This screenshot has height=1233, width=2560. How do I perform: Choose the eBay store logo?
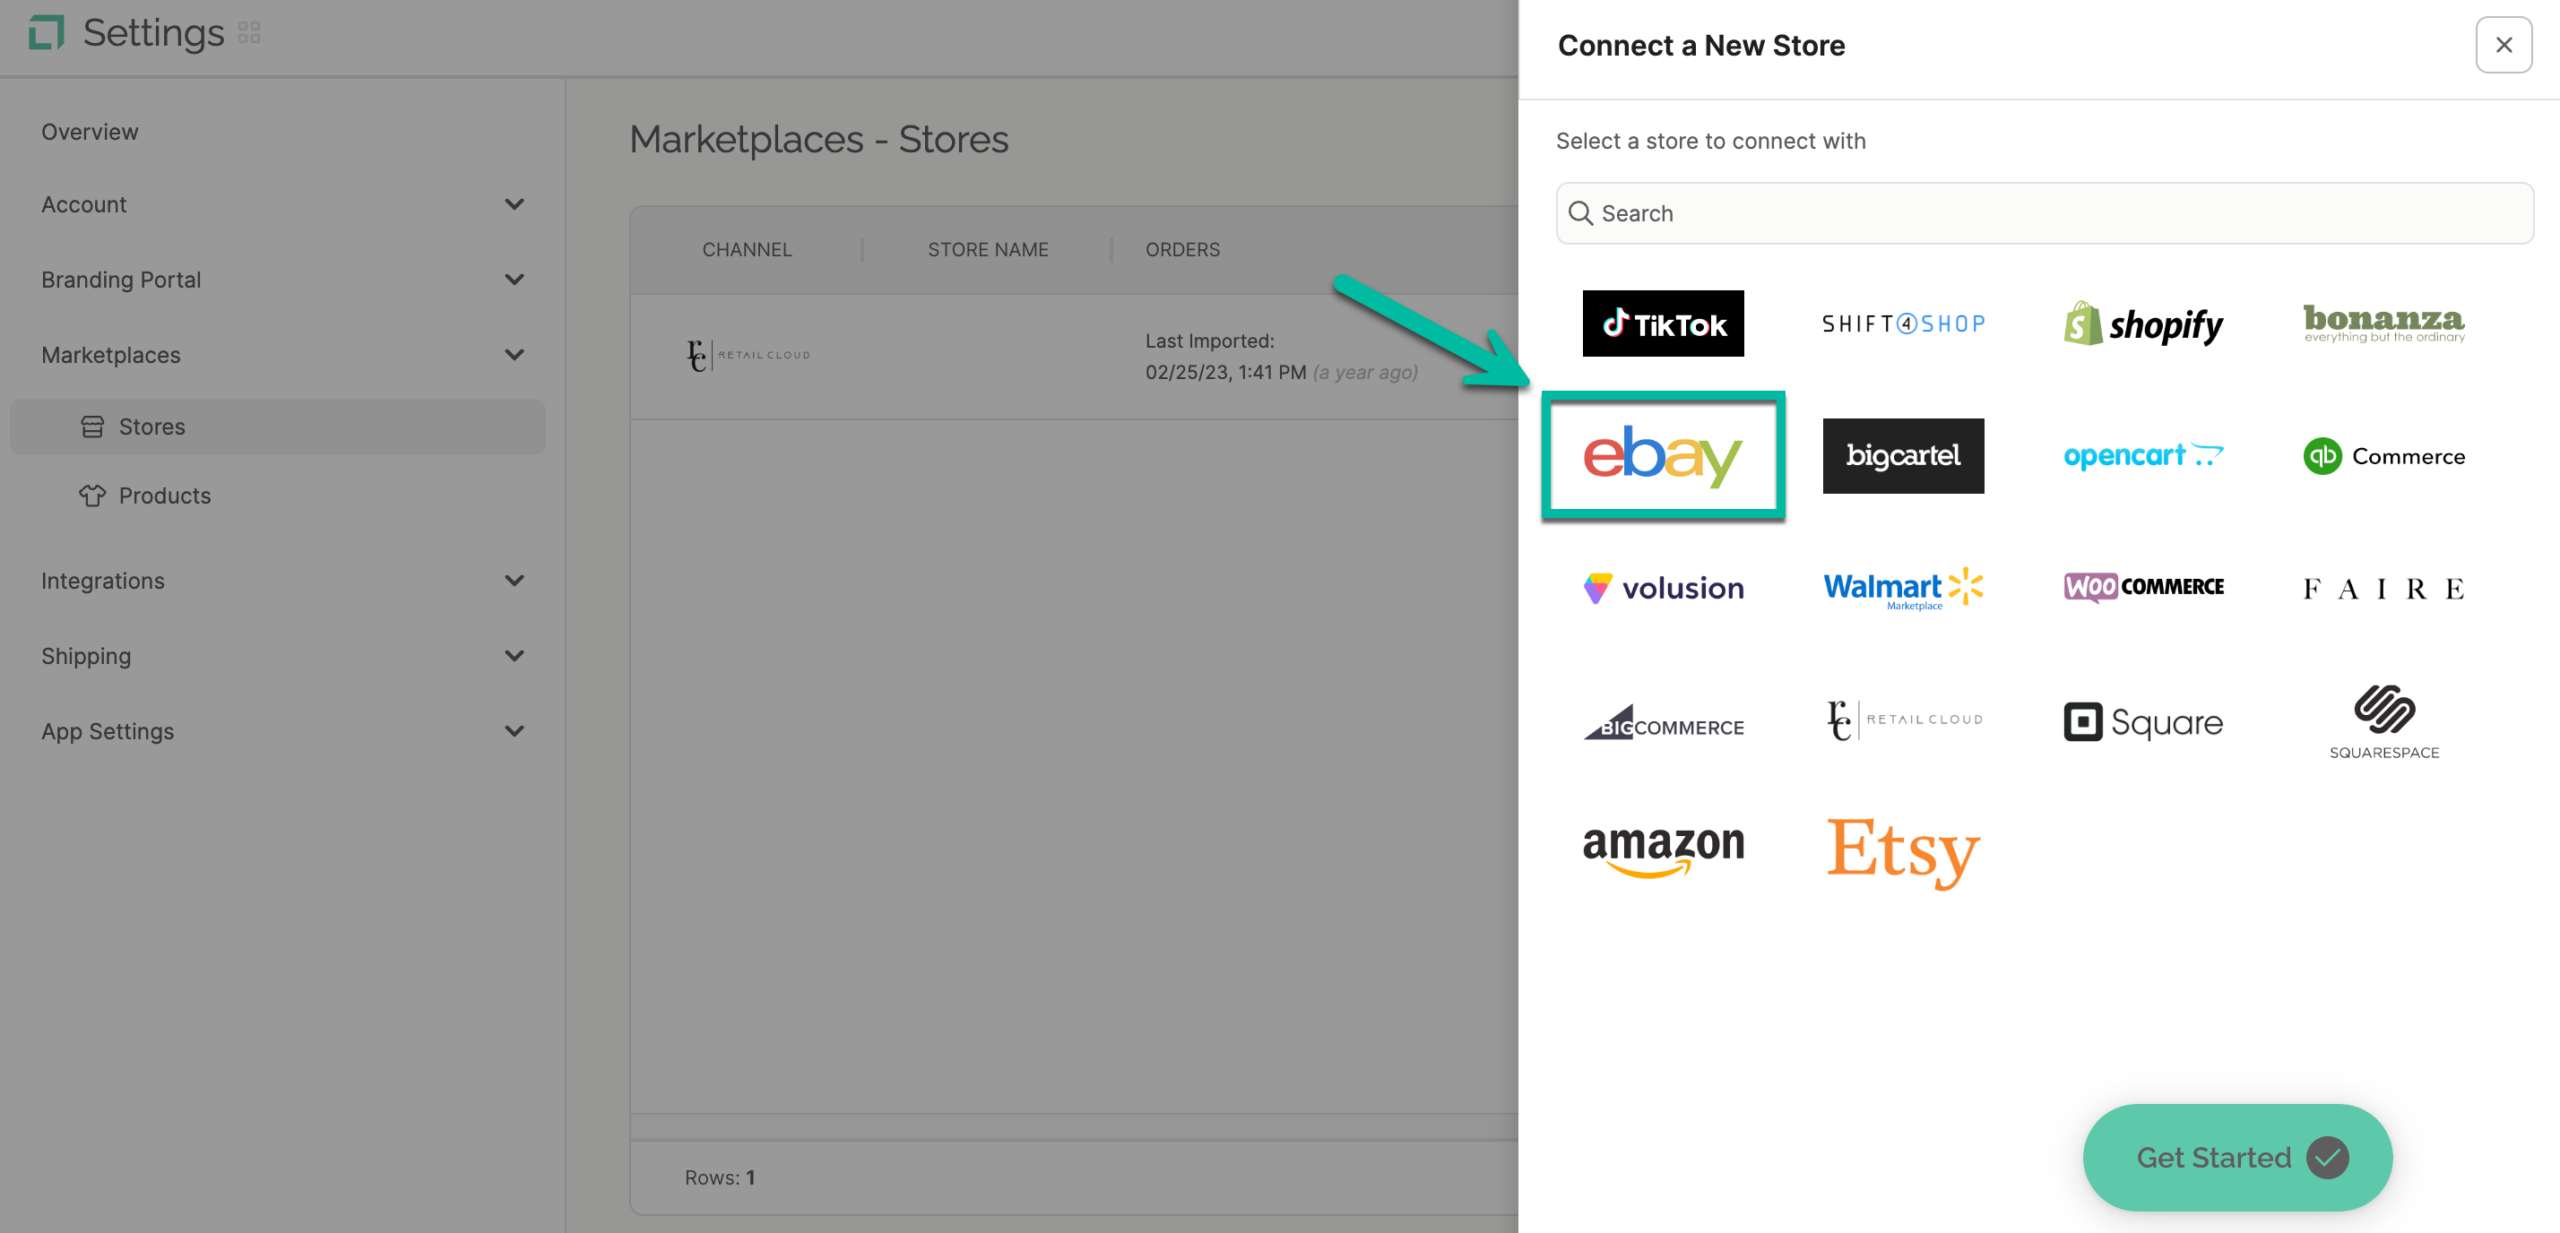pyautogui.click(x=1663, y=456)
